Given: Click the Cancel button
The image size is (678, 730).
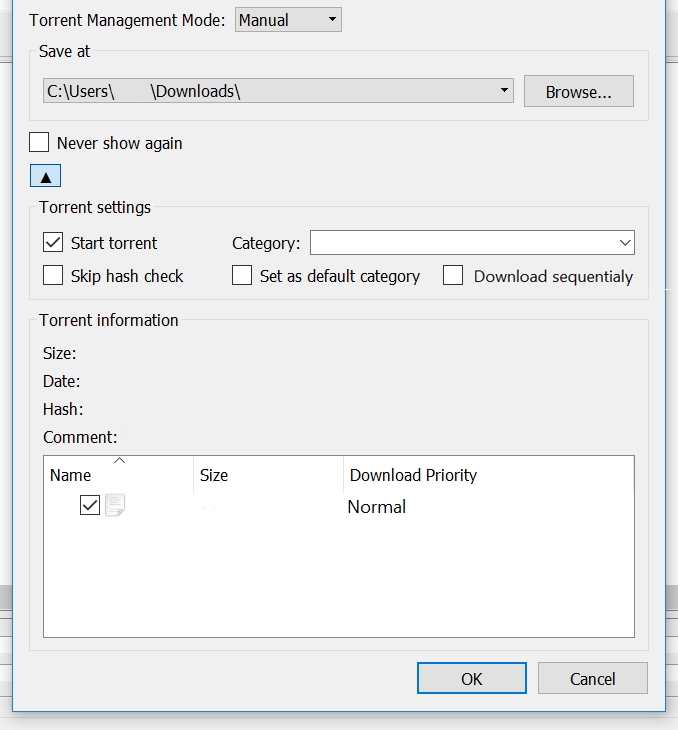Looking at the screenshot, I should tap(592, 678).
